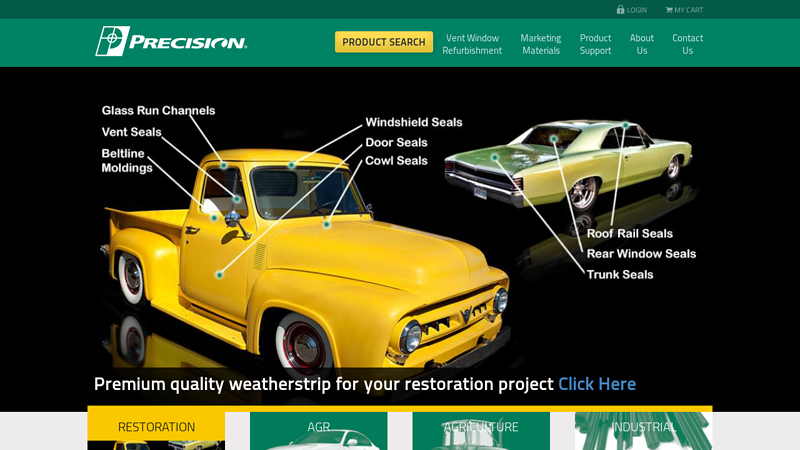Image resolution: width=800 pixels, height=450 pixels.
Task: Click the Windshield Seals label
Action: click(414, 122)
